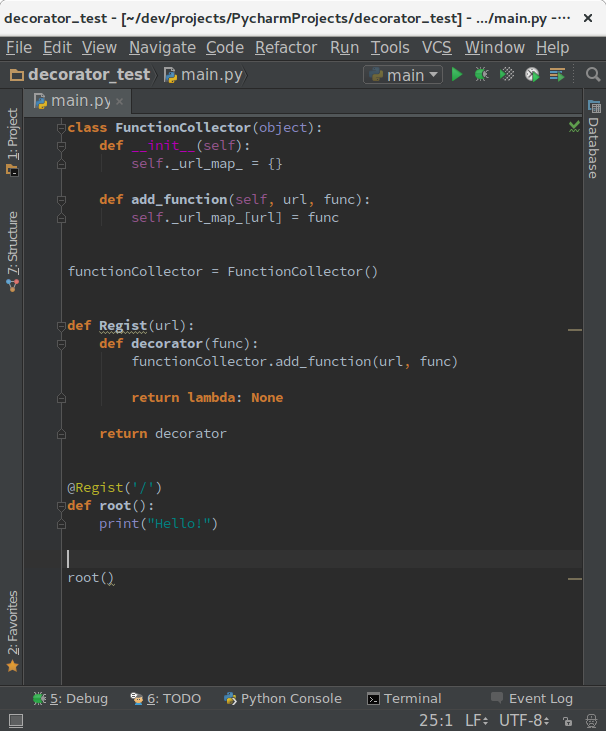
Task: Start debugging with the bug icon
Action: coord(482,75)
